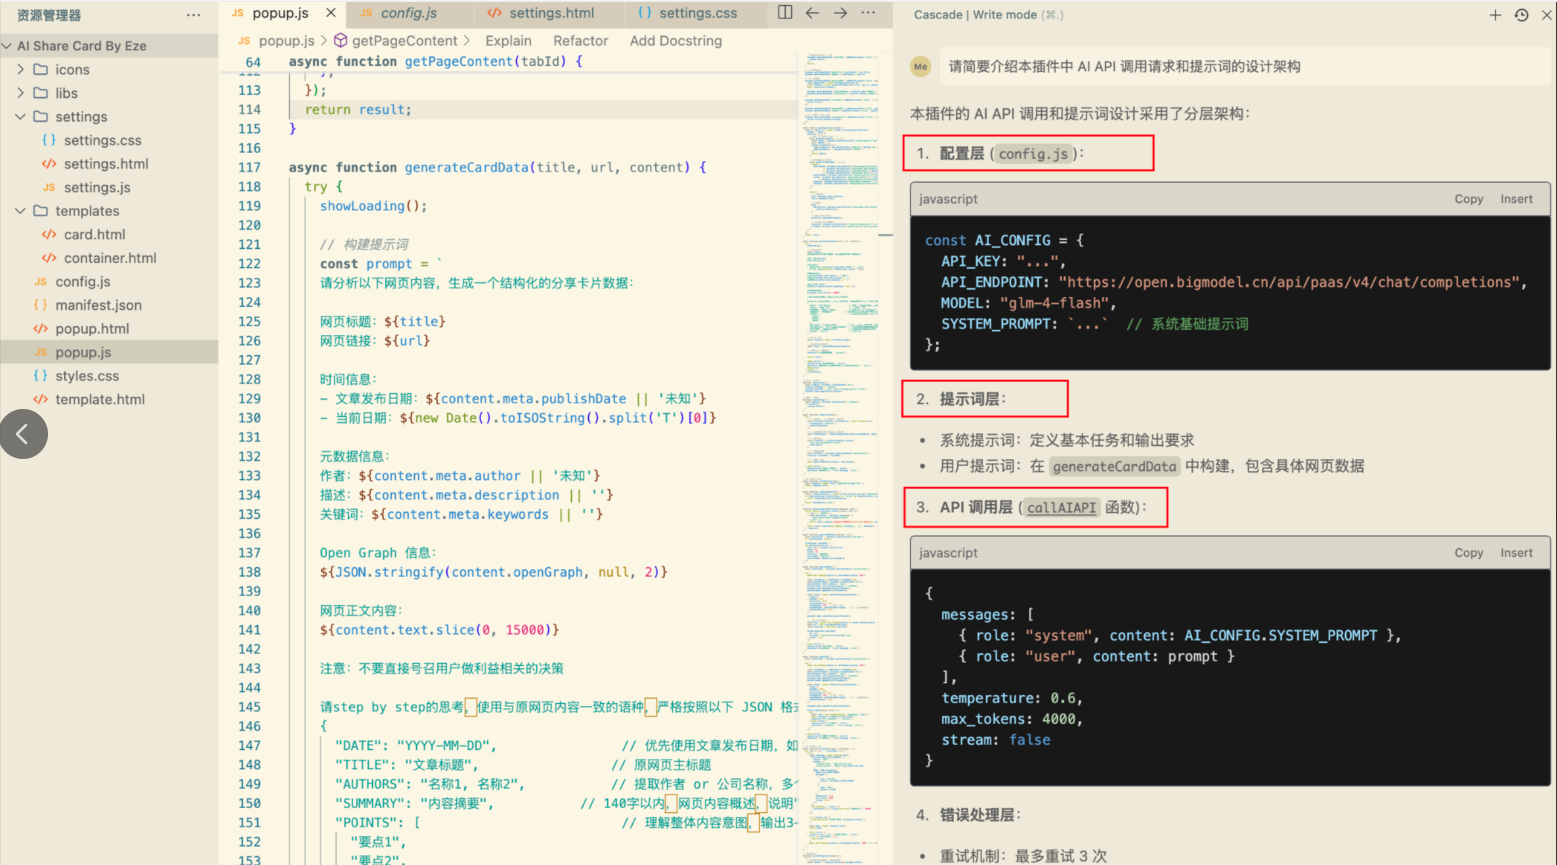This screenshot has height=865, width=1557.
Task: Click Add Docstring code lens
Action: (x=675, y=41)
